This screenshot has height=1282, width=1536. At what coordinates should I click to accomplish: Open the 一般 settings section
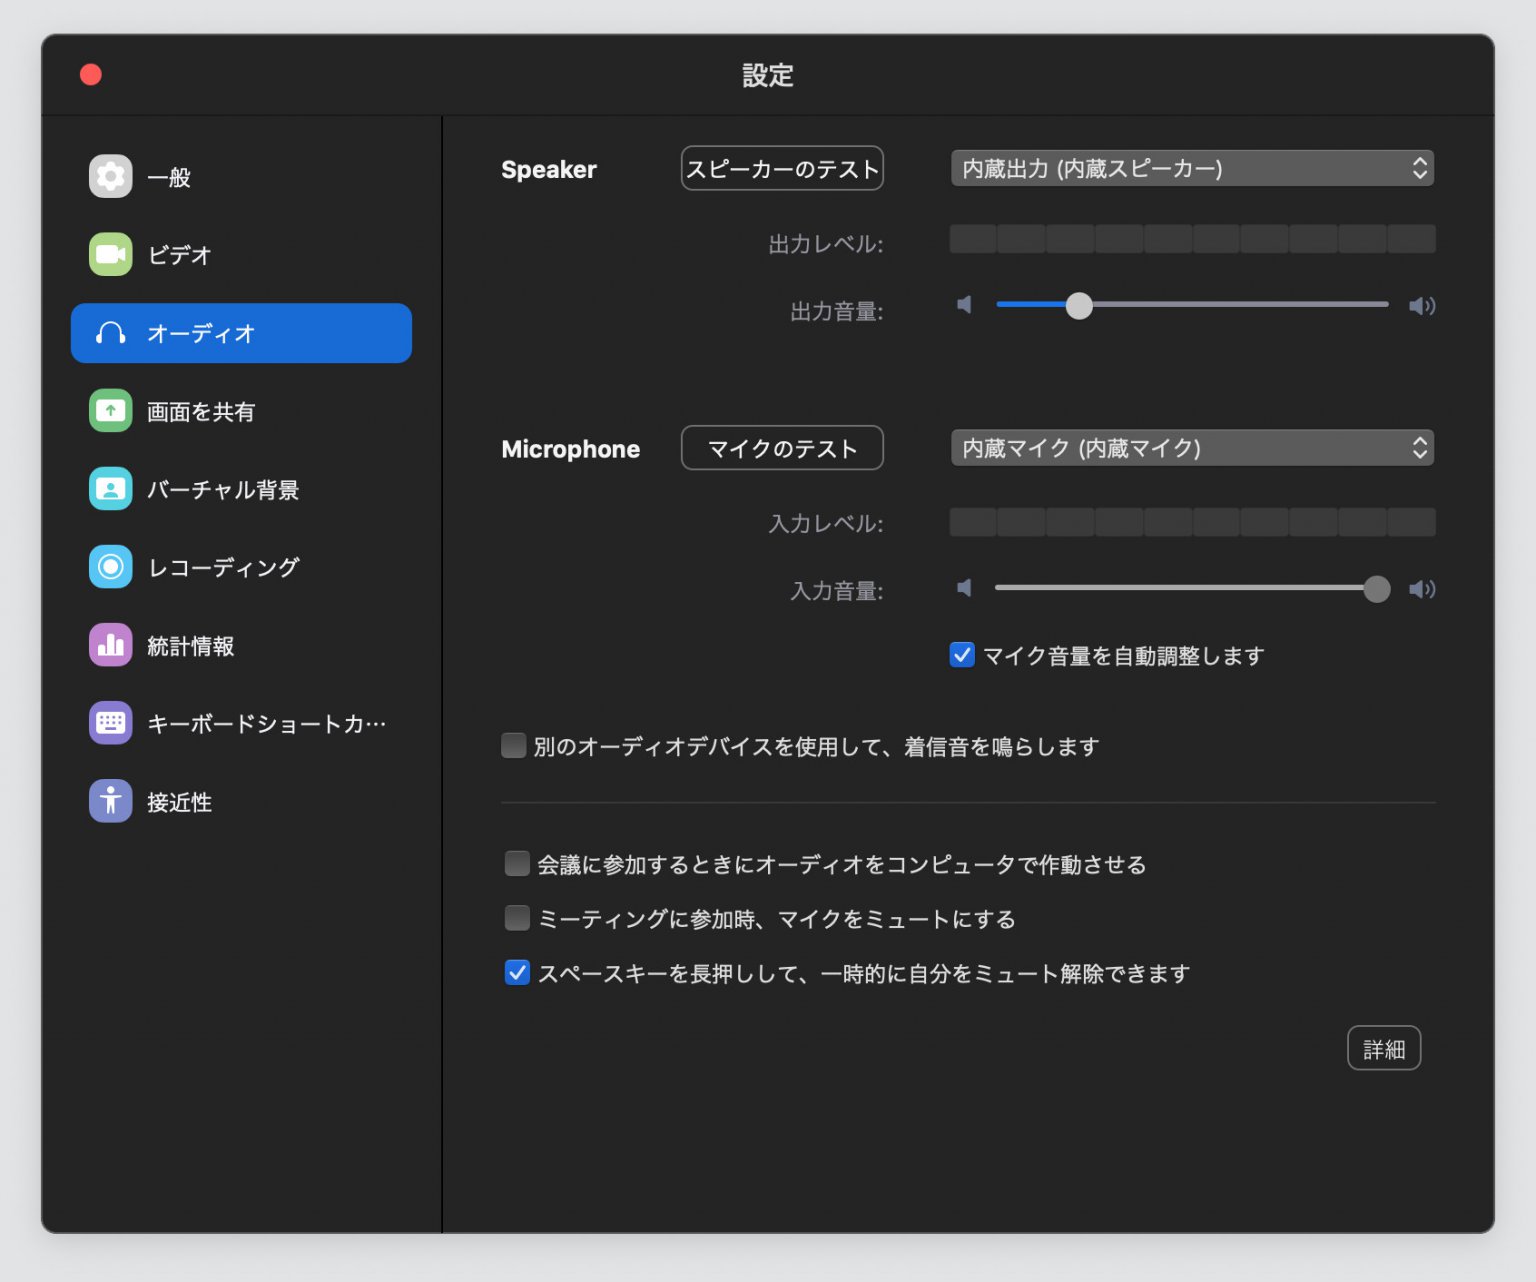[110, 177]
